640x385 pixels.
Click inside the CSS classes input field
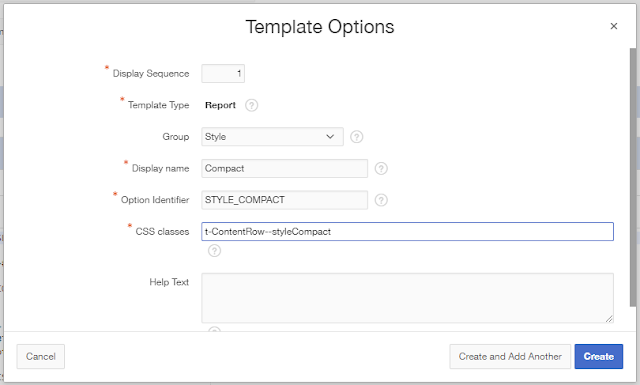(407, 231)
